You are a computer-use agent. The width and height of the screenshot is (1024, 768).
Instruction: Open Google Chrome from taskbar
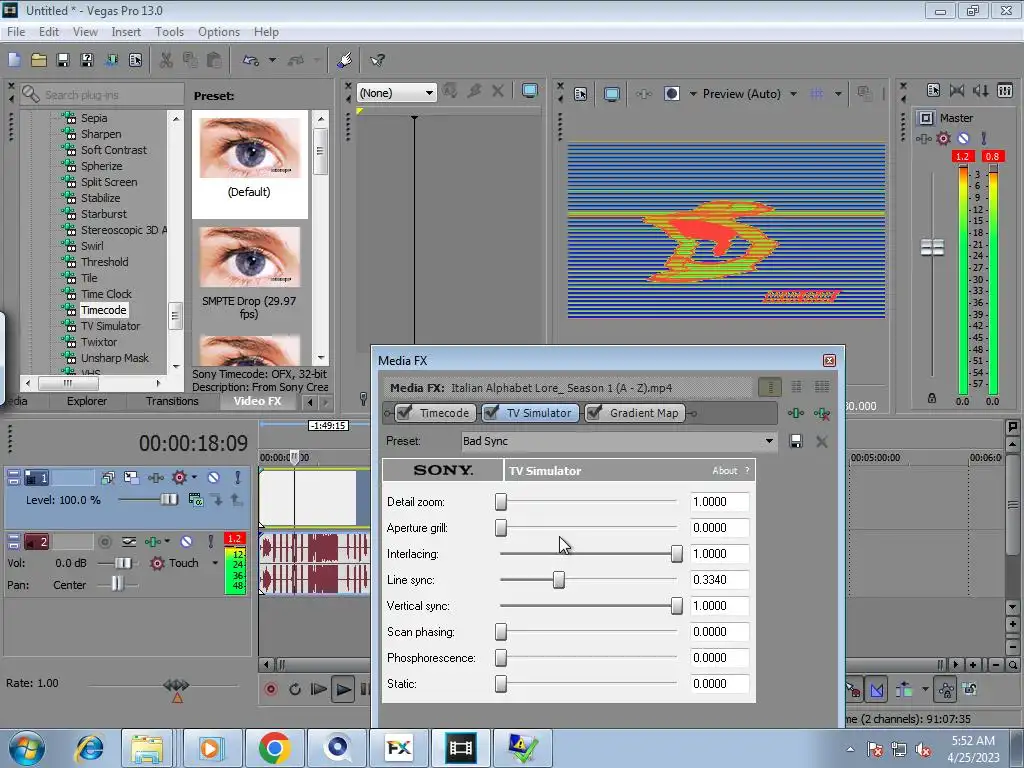(x=274, y=748)
